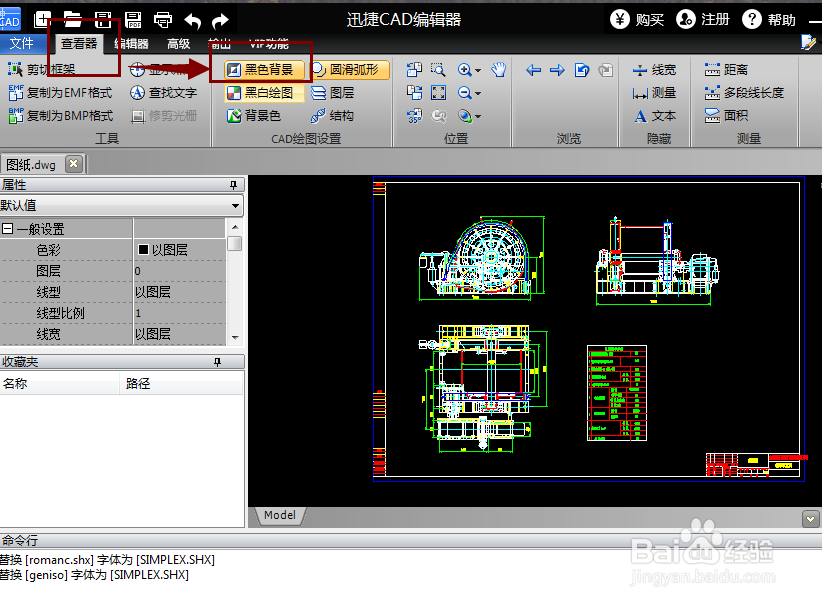Rotate the drawing clockwise
Image resolution: width=822 pixels, height=606 pixels.
coord(414,93)
